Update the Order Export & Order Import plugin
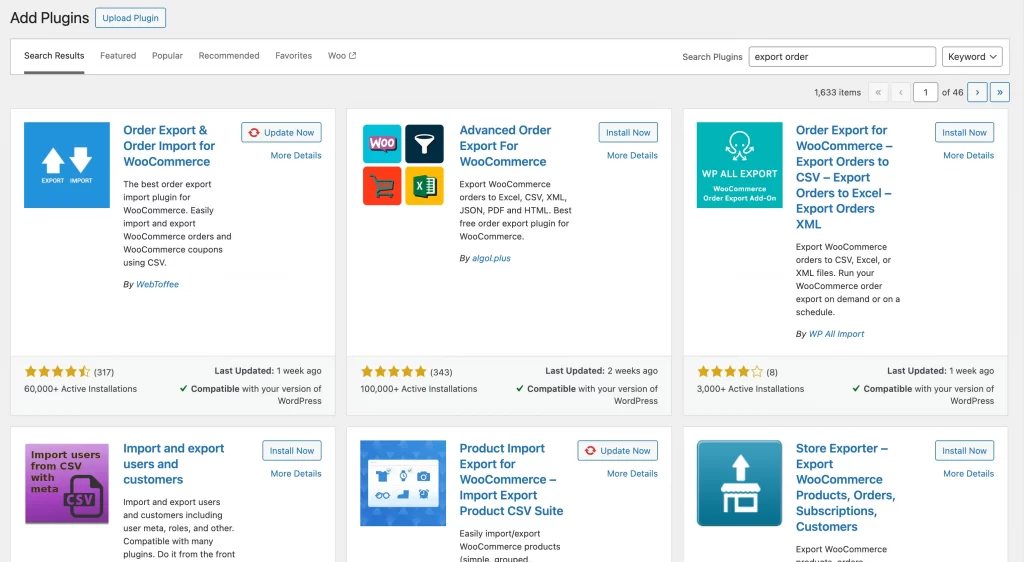1024x562 pixels. 281,133
